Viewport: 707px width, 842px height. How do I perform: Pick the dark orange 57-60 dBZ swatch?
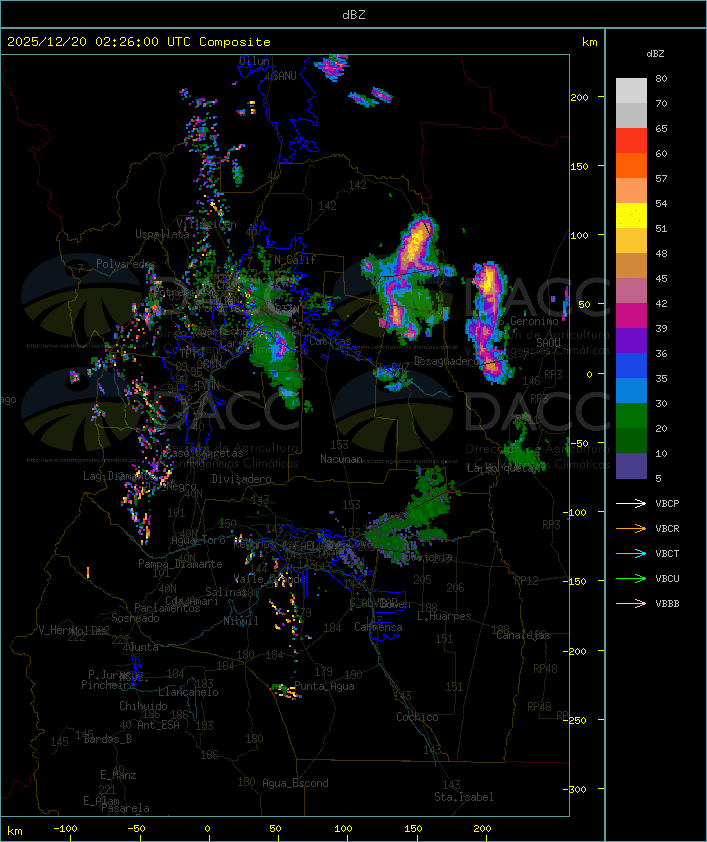(631, 165)
